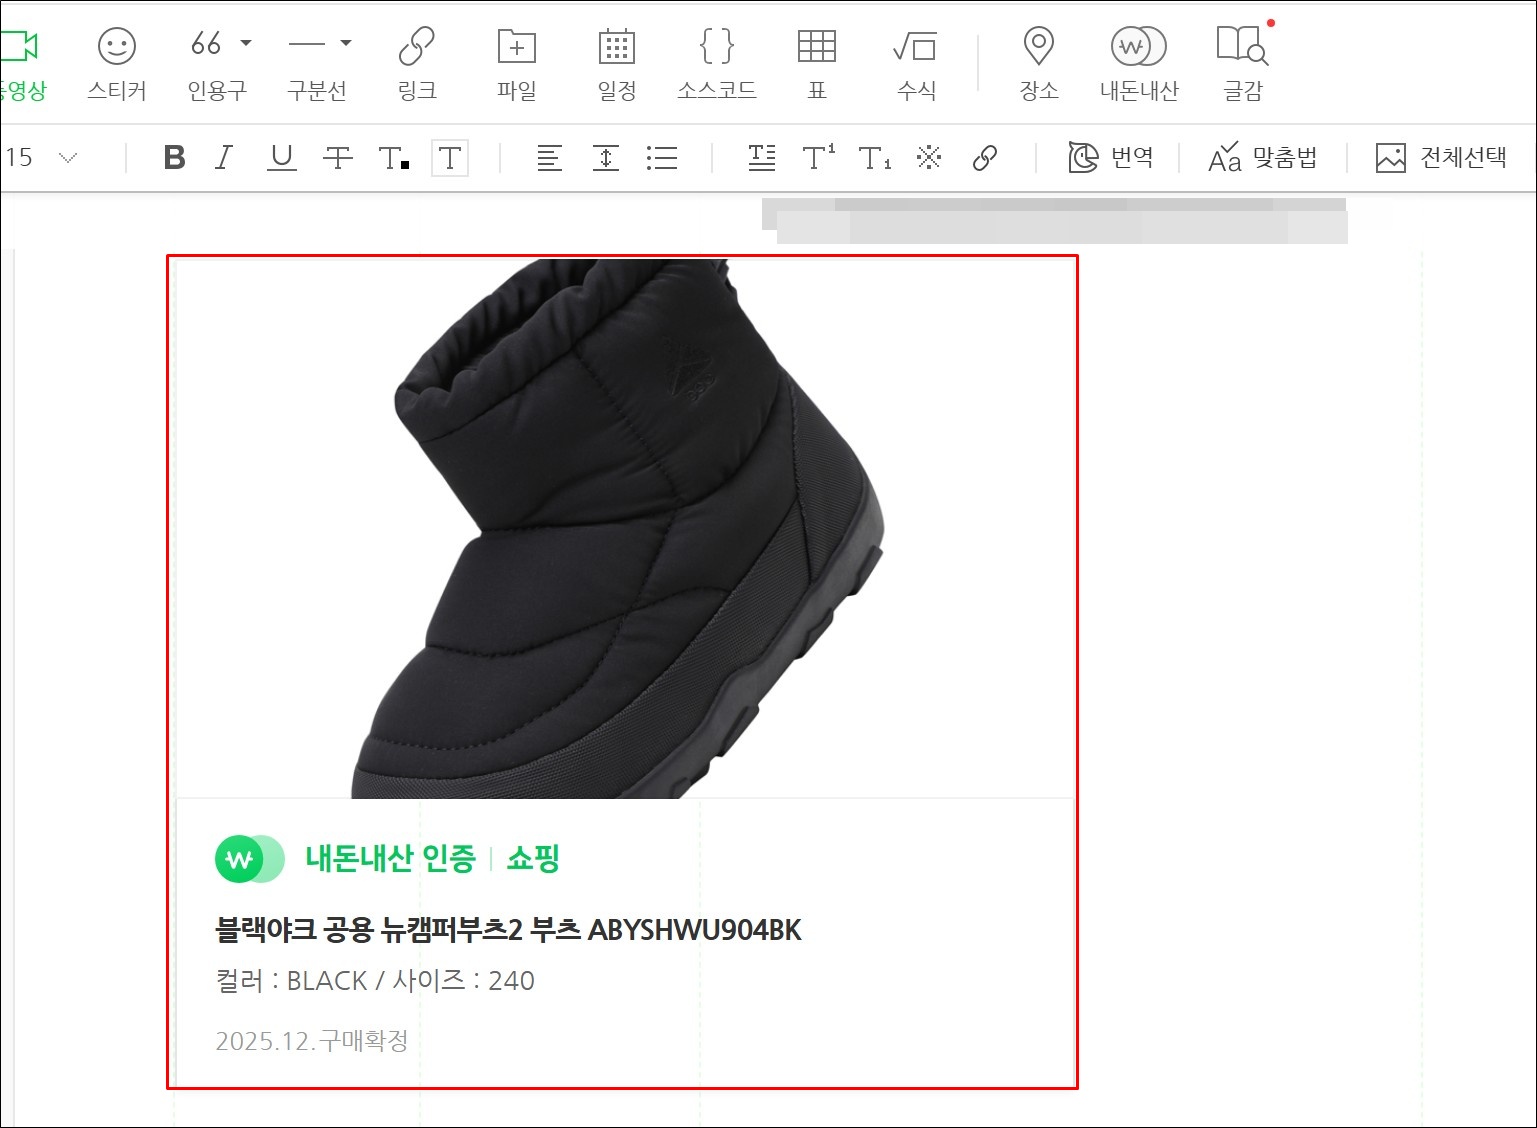Insert a 표 table

817,64
